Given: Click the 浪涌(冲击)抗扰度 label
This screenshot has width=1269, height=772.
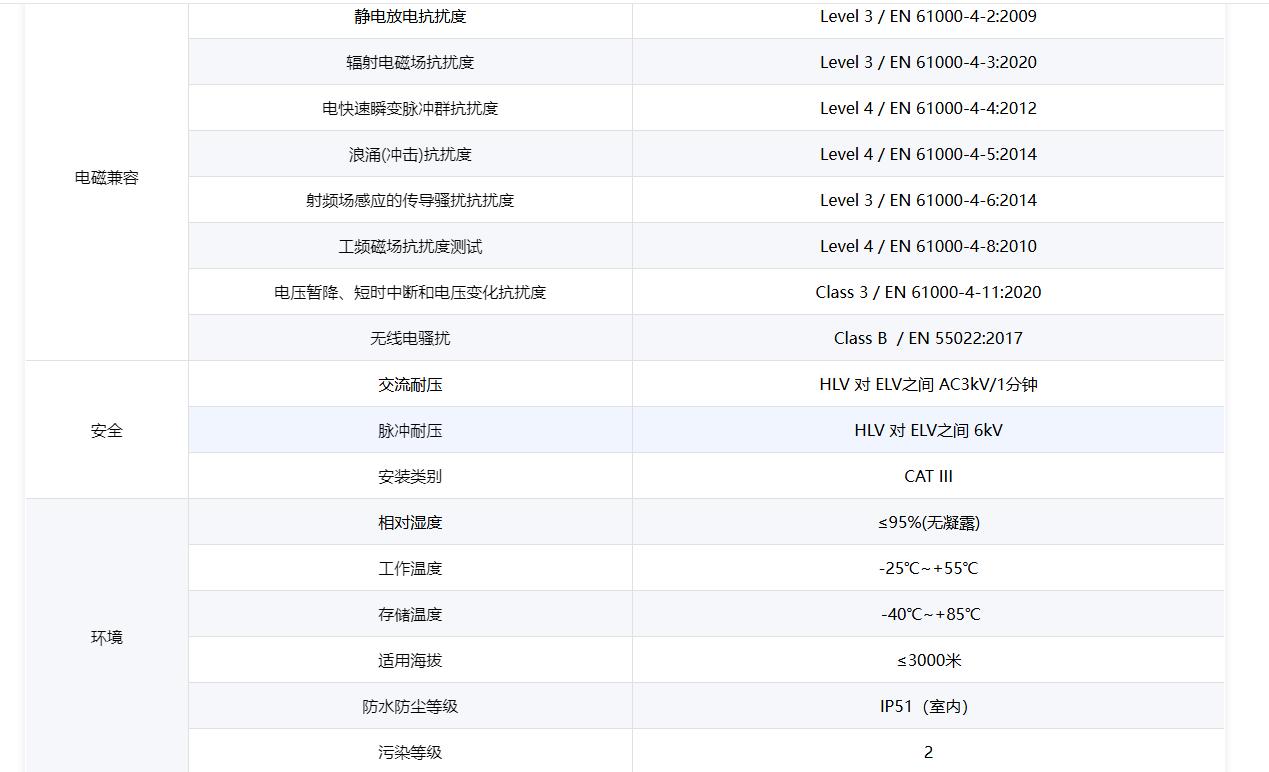Looking at the screenshot, I should click(x=410, y=154).
